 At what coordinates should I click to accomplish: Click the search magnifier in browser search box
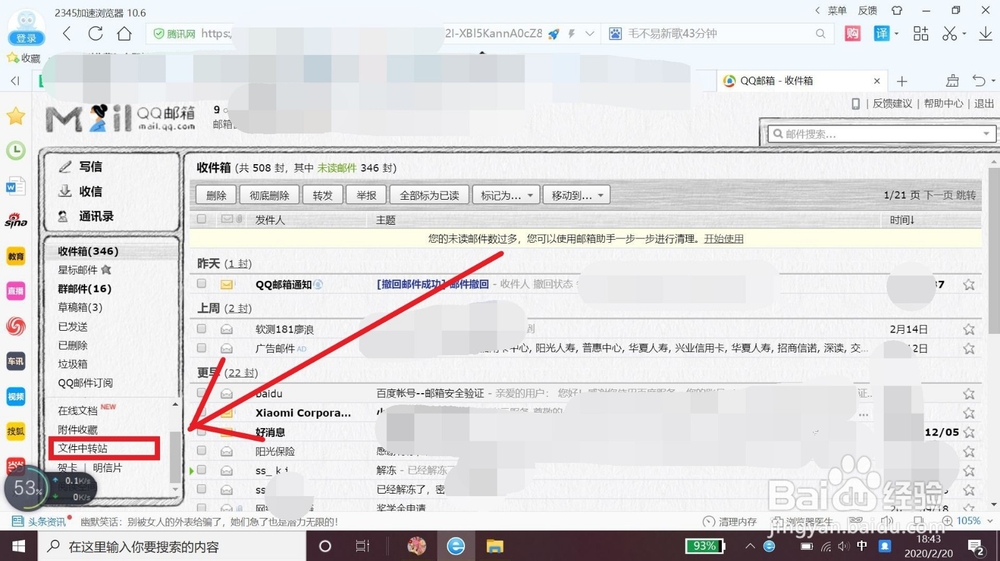point(820,34)
